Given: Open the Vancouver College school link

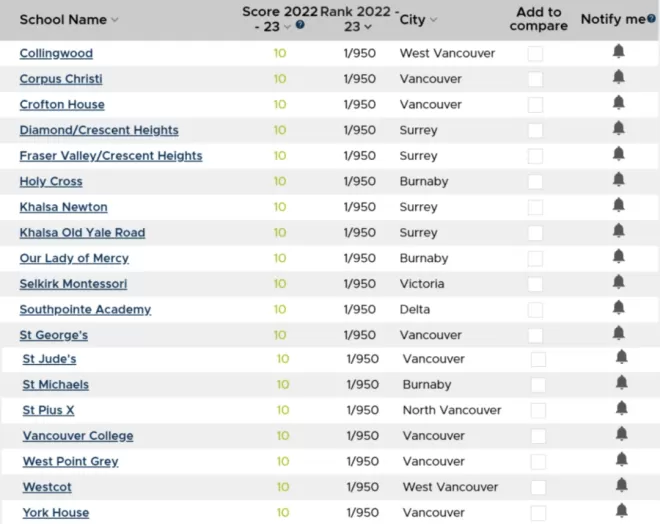Looking at the screenshot, I should click(x=78, y=436).
